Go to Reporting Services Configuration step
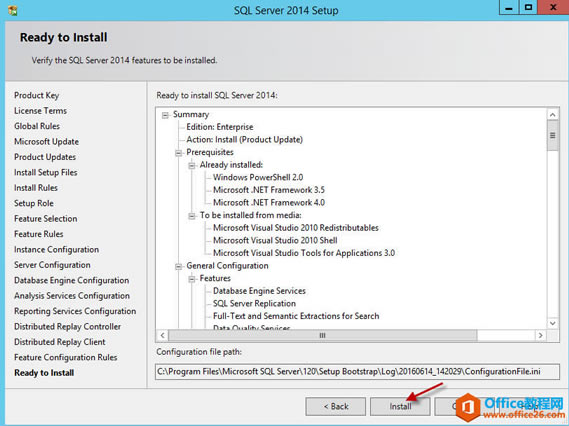 (75, 311)
